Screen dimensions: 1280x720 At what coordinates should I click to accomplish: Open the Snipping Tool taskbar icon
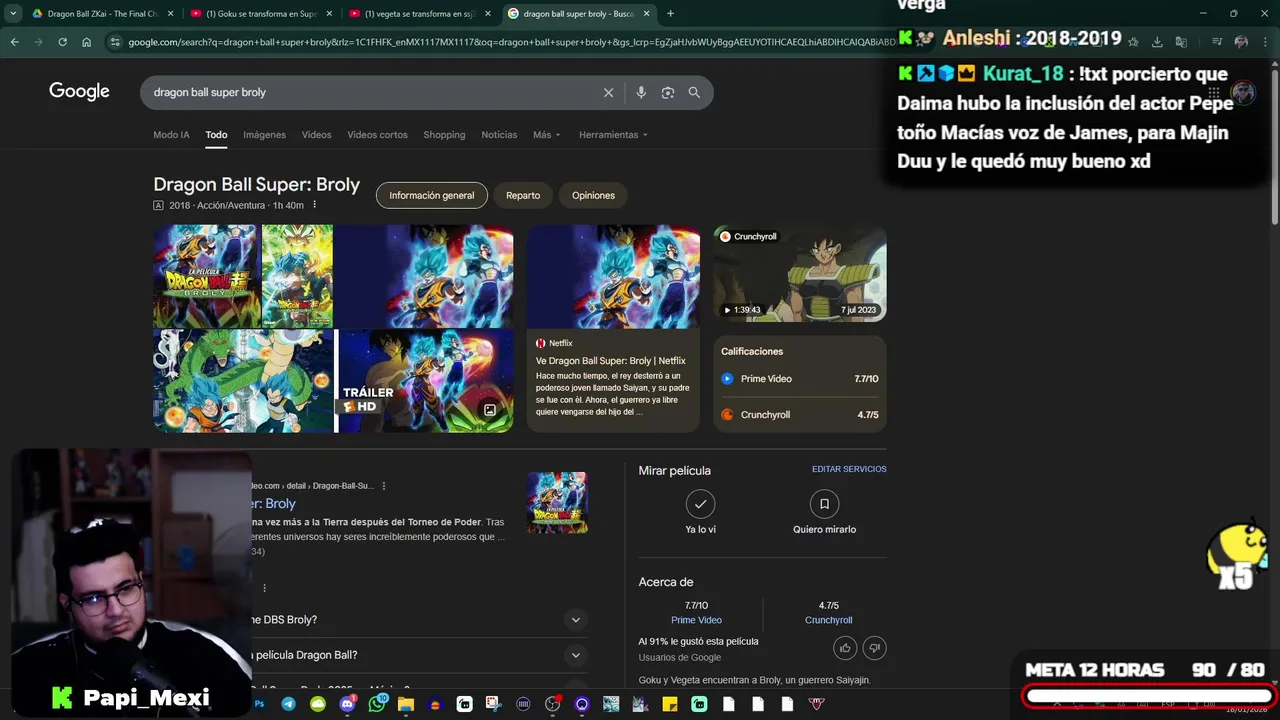[494, 704]
